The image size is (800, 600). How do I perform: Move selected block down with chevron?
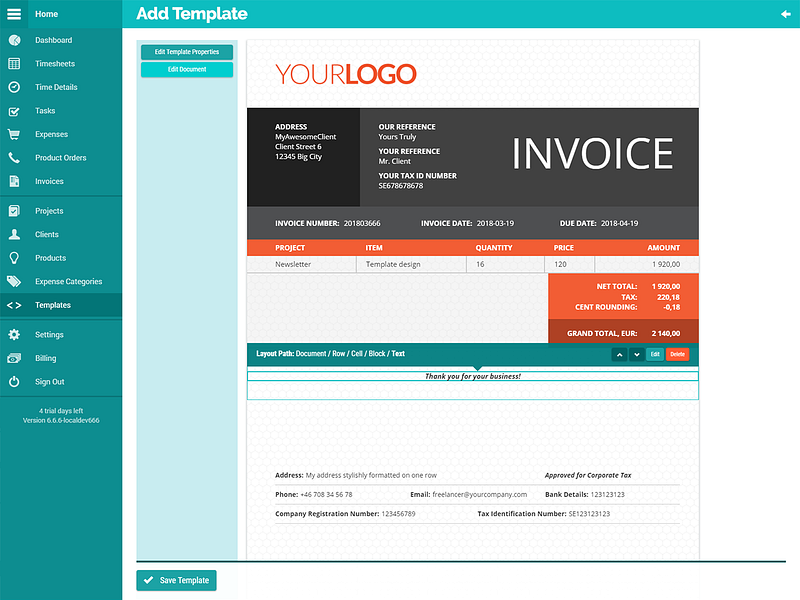click(x=637, y=354)
